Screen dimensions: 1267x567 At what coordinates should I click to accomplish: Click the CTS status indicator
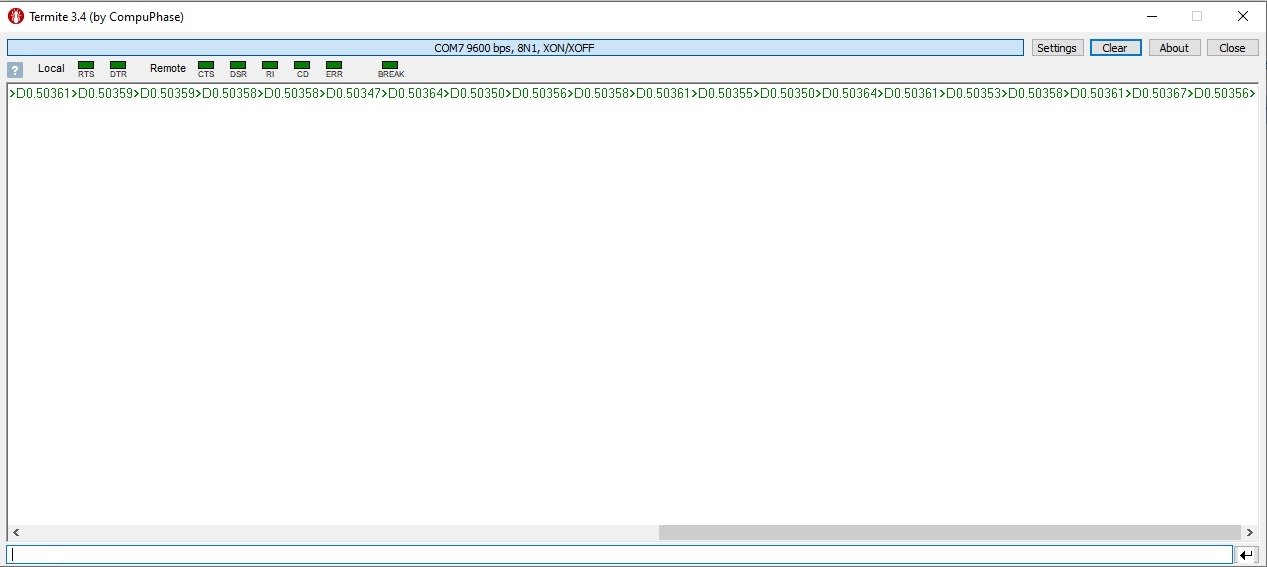click(206, 66)
